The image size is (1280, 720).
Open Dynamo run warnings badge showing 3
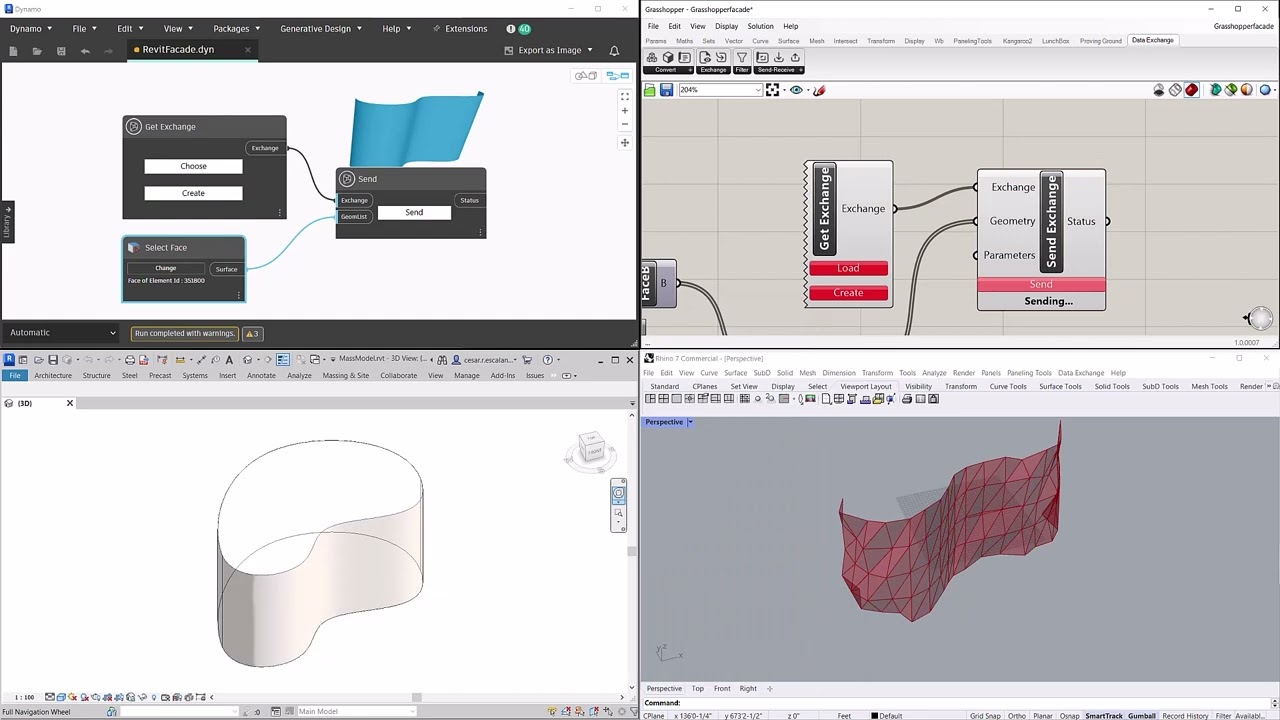[x=253, y=333]
